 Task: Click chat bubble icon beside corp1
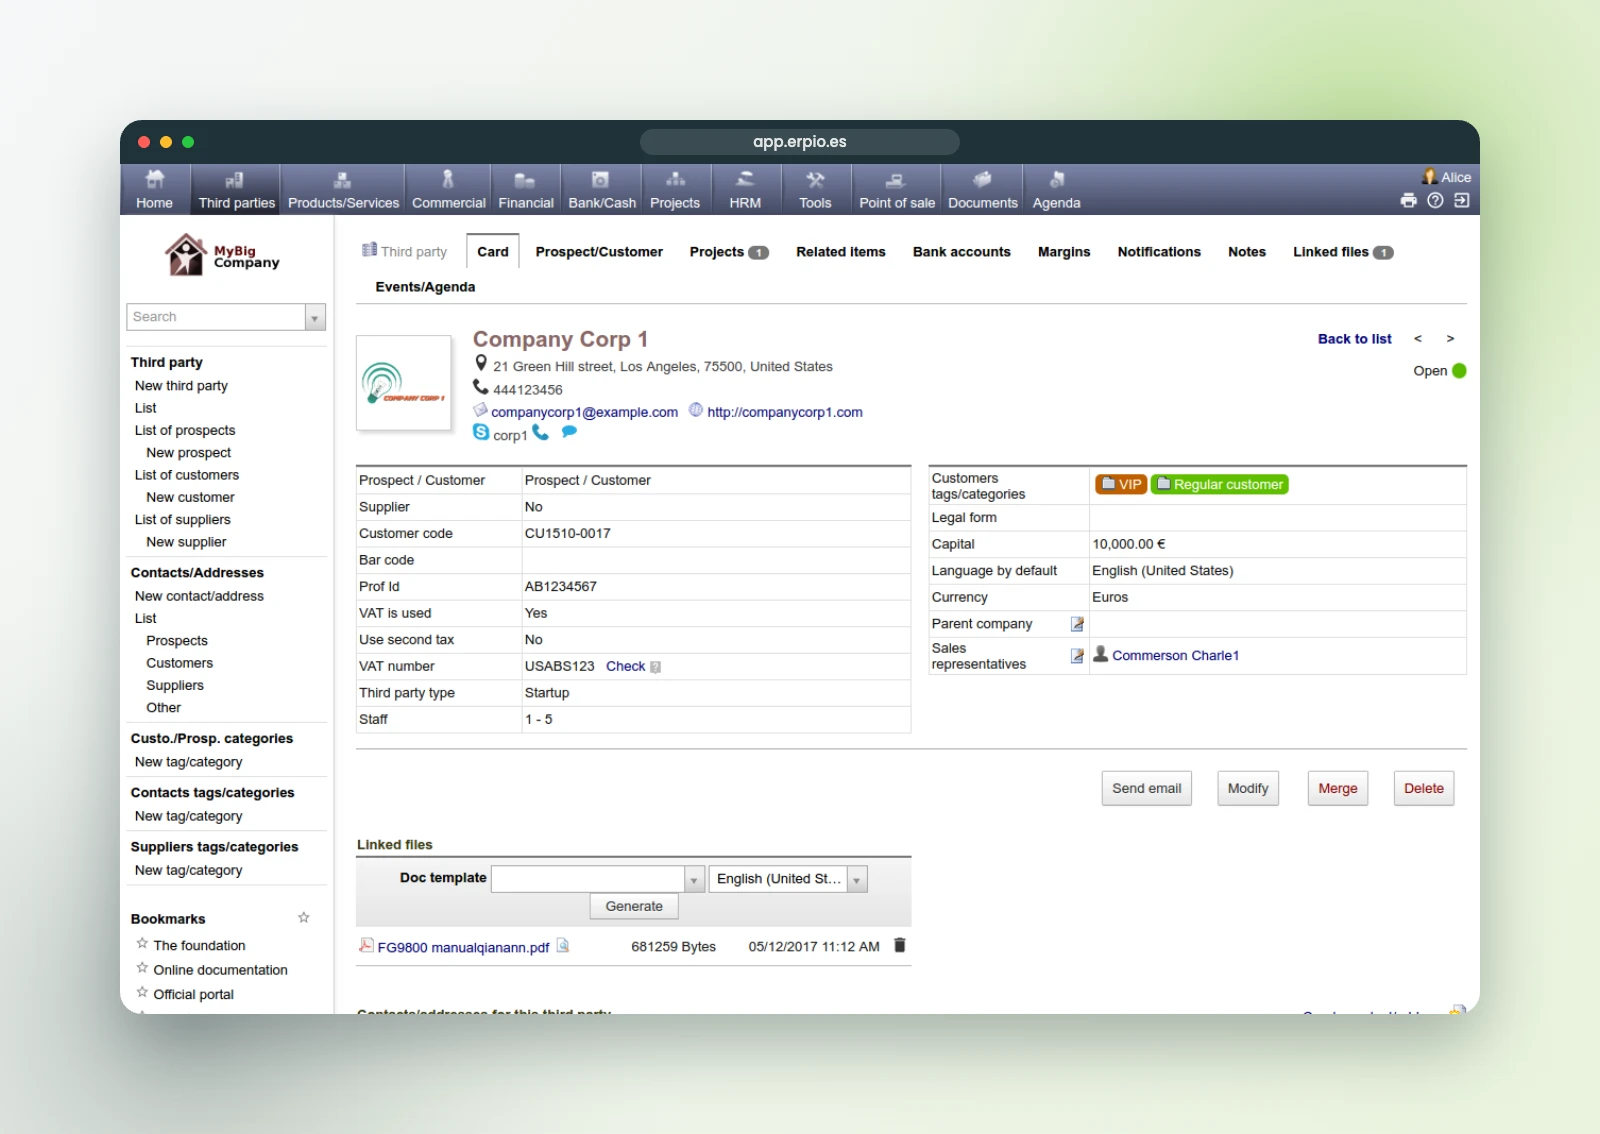pos(569,432)
